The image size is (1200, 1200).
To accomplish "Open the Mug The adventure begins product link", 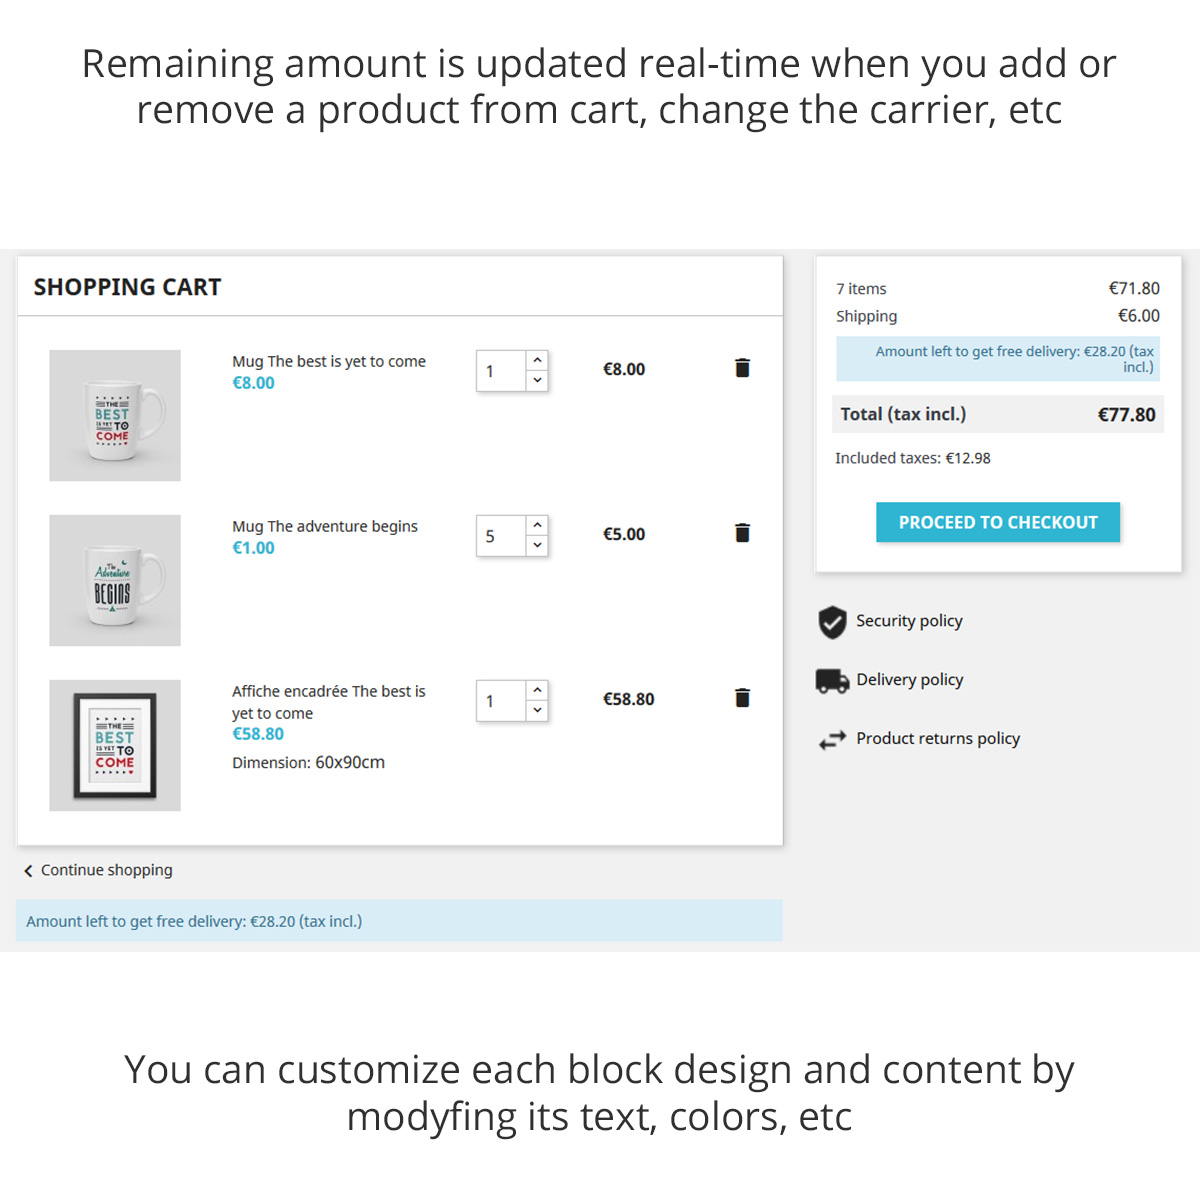I will 325,526.
